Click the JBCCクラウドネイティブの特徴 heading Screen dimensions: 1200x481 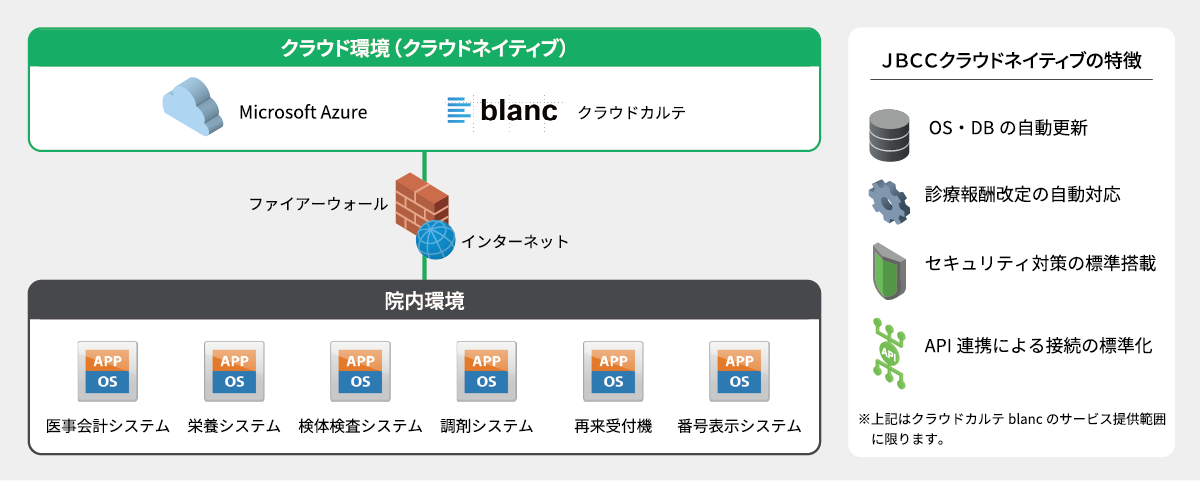coord(1011,61)
